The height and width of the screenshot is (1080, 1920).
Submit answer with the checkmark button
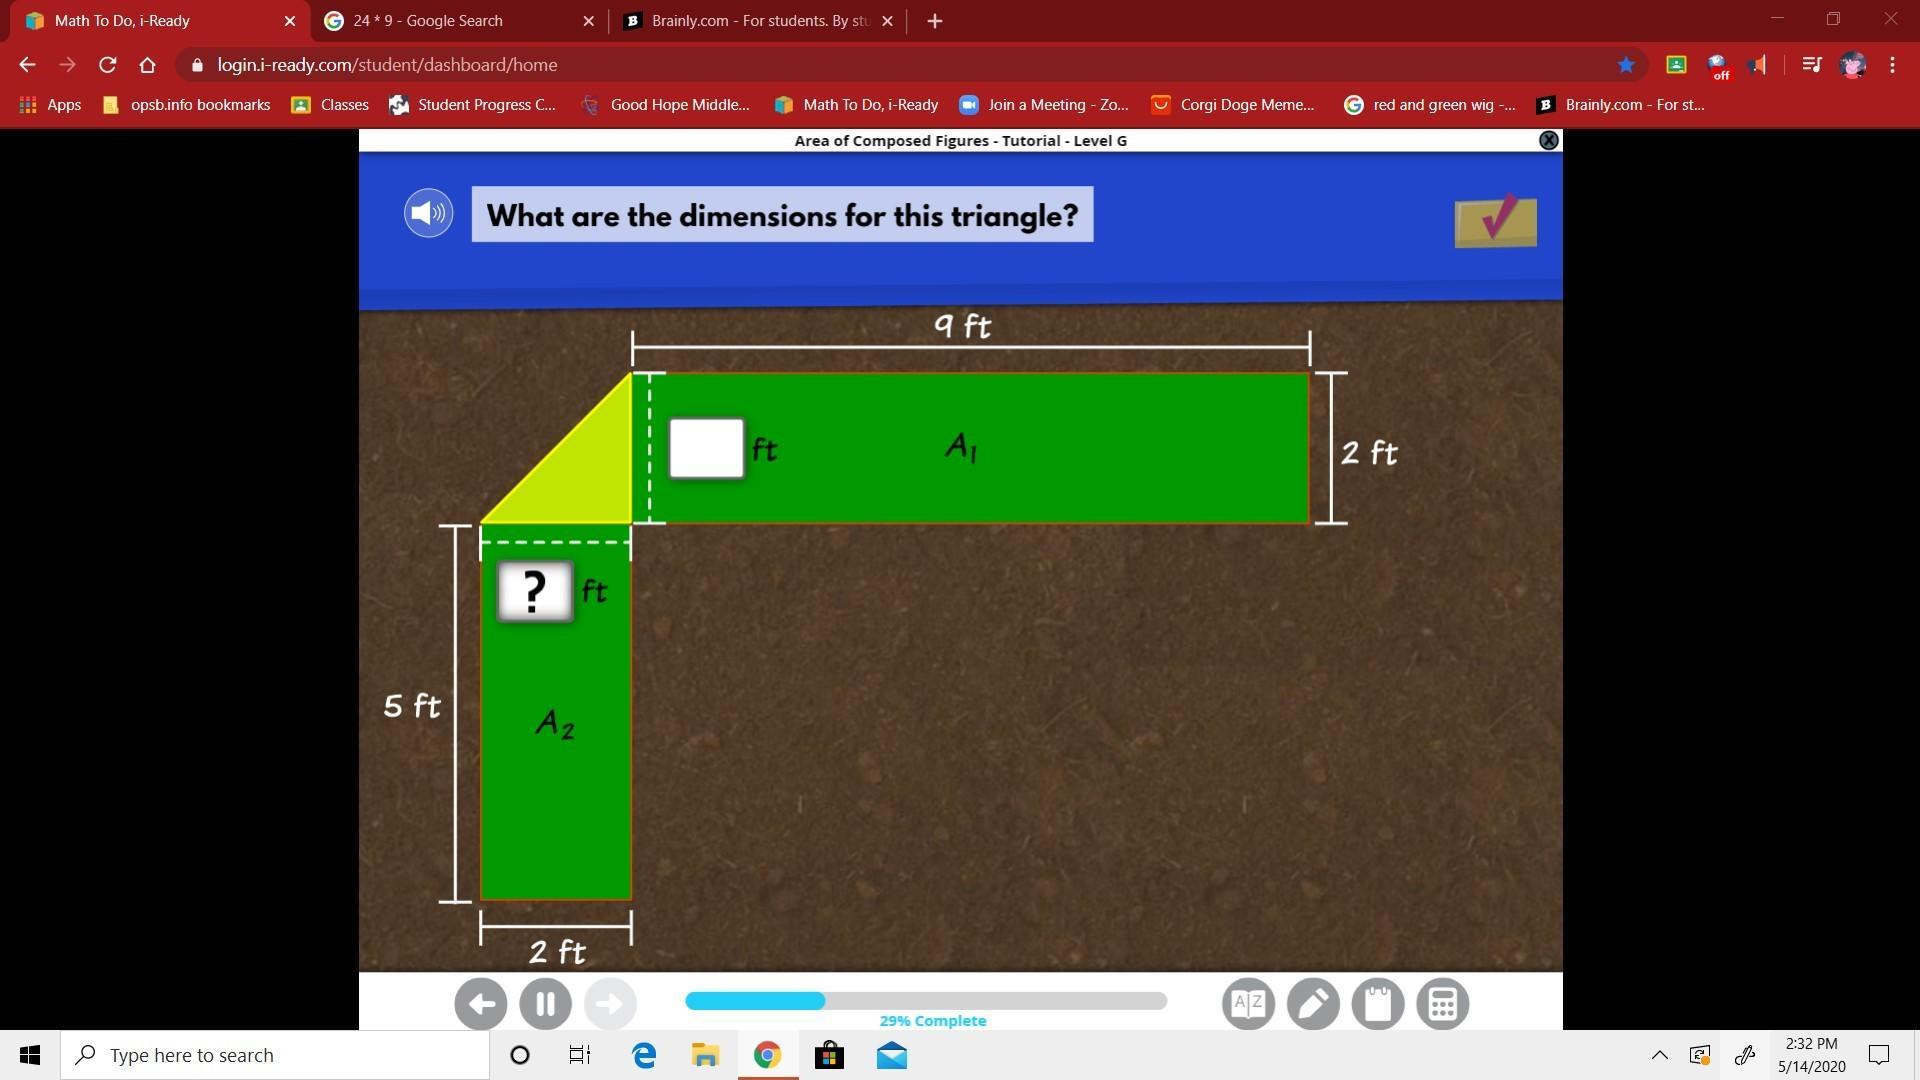pyautogui.click(x=1495, y=221)
